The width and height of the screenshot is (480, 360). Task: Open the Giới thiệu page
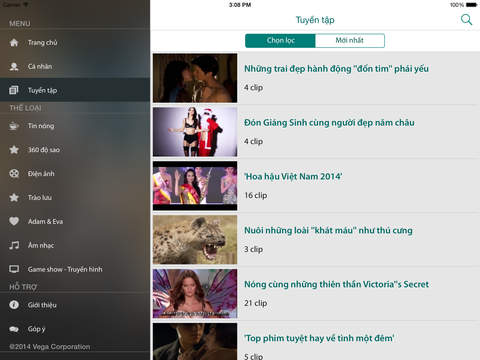coord(75,305)
